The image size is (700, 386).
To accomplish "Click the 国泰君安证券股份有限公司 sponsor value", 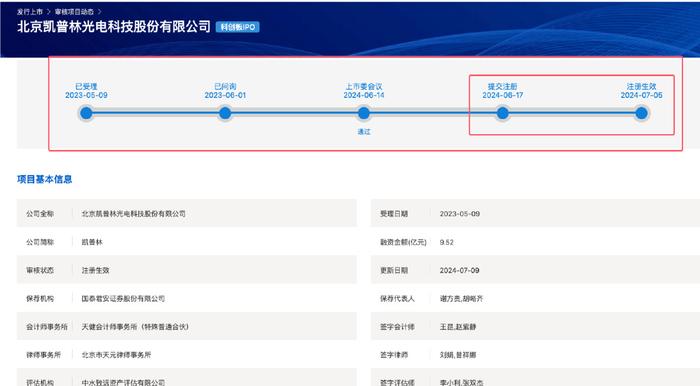I will (x=123, y=299).
